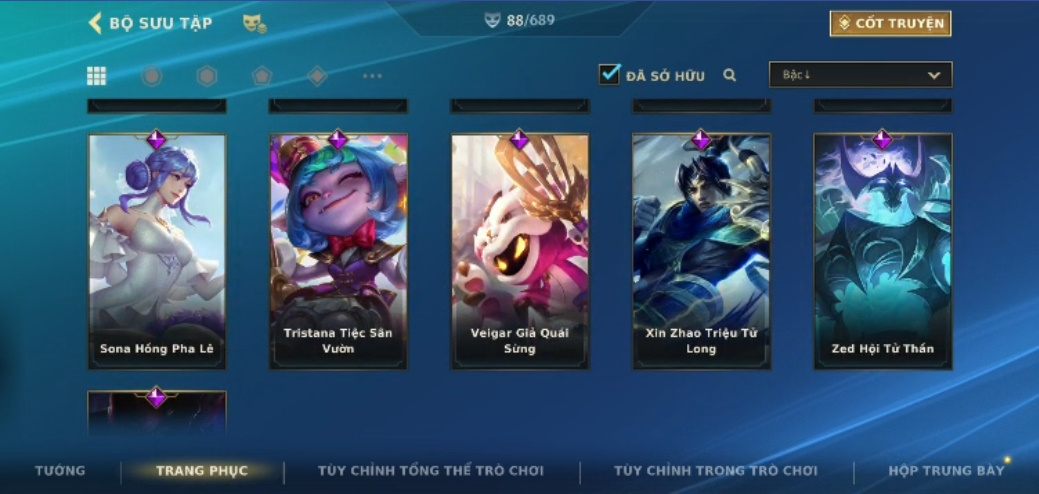Uncheck the Đã Sở Hữu checkbox

pos(609,74)
